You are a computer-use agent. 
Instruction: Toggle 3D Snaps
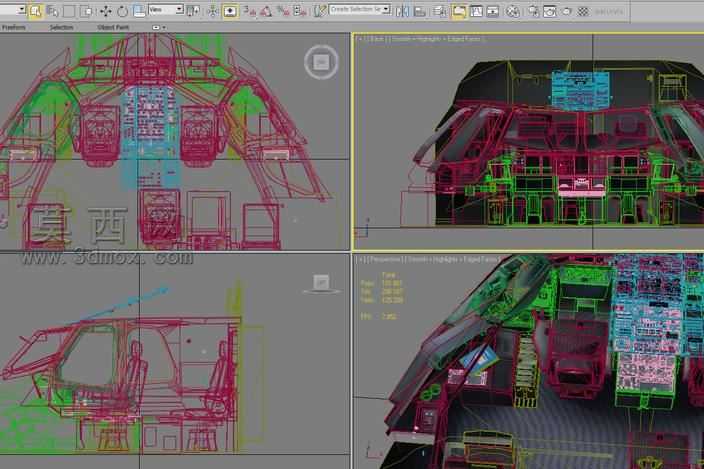click(x=249, y=11)
